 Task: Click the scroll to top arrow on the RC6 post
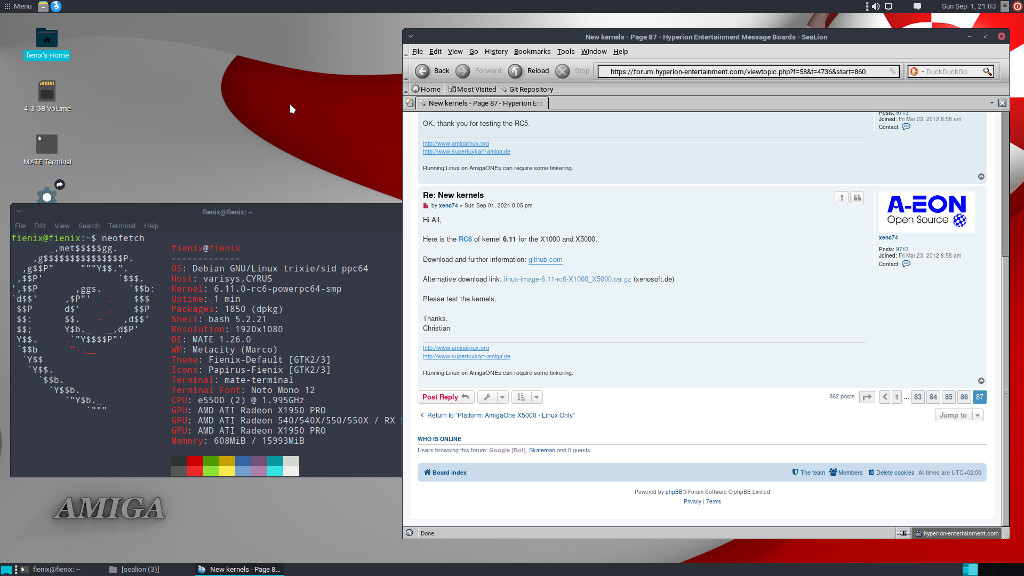click(x=981, y=381)
